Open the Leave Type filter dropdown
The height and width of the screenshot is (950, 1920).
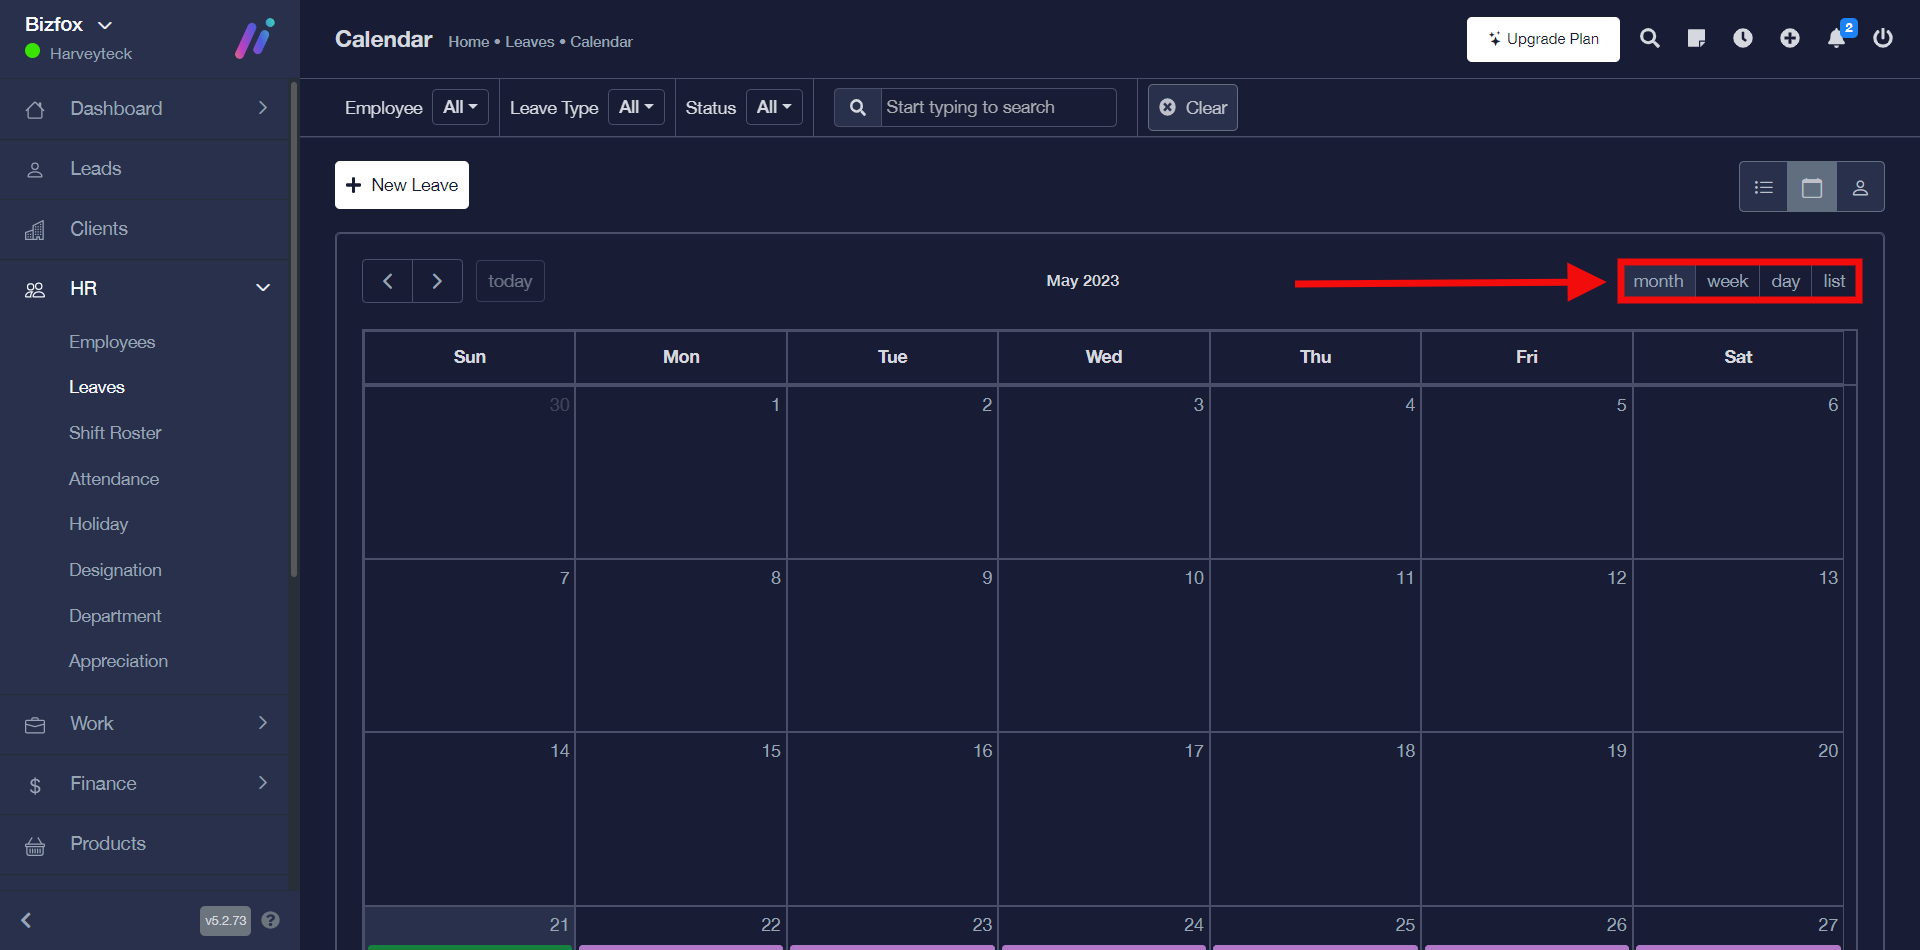coord(636,107)
